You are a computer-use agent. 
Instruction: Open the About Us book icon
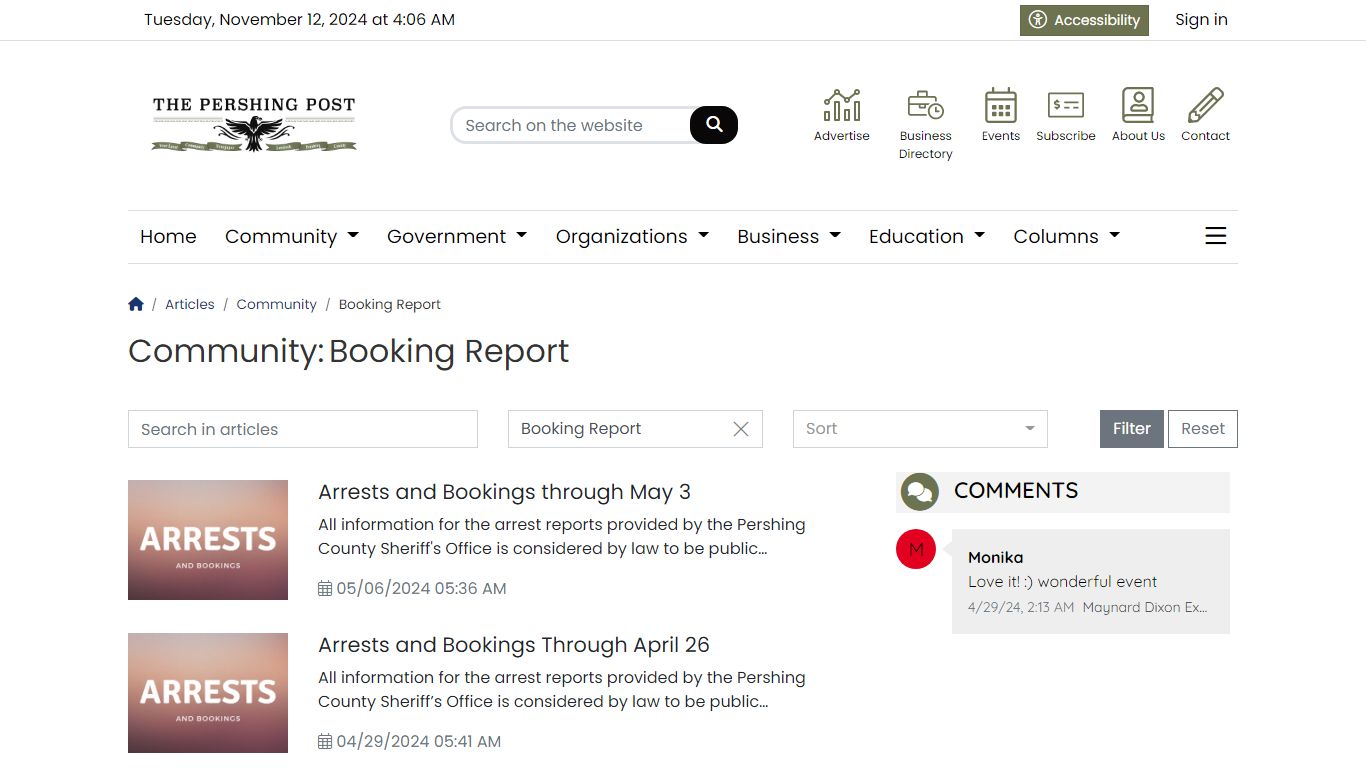tap(1138, 105)
